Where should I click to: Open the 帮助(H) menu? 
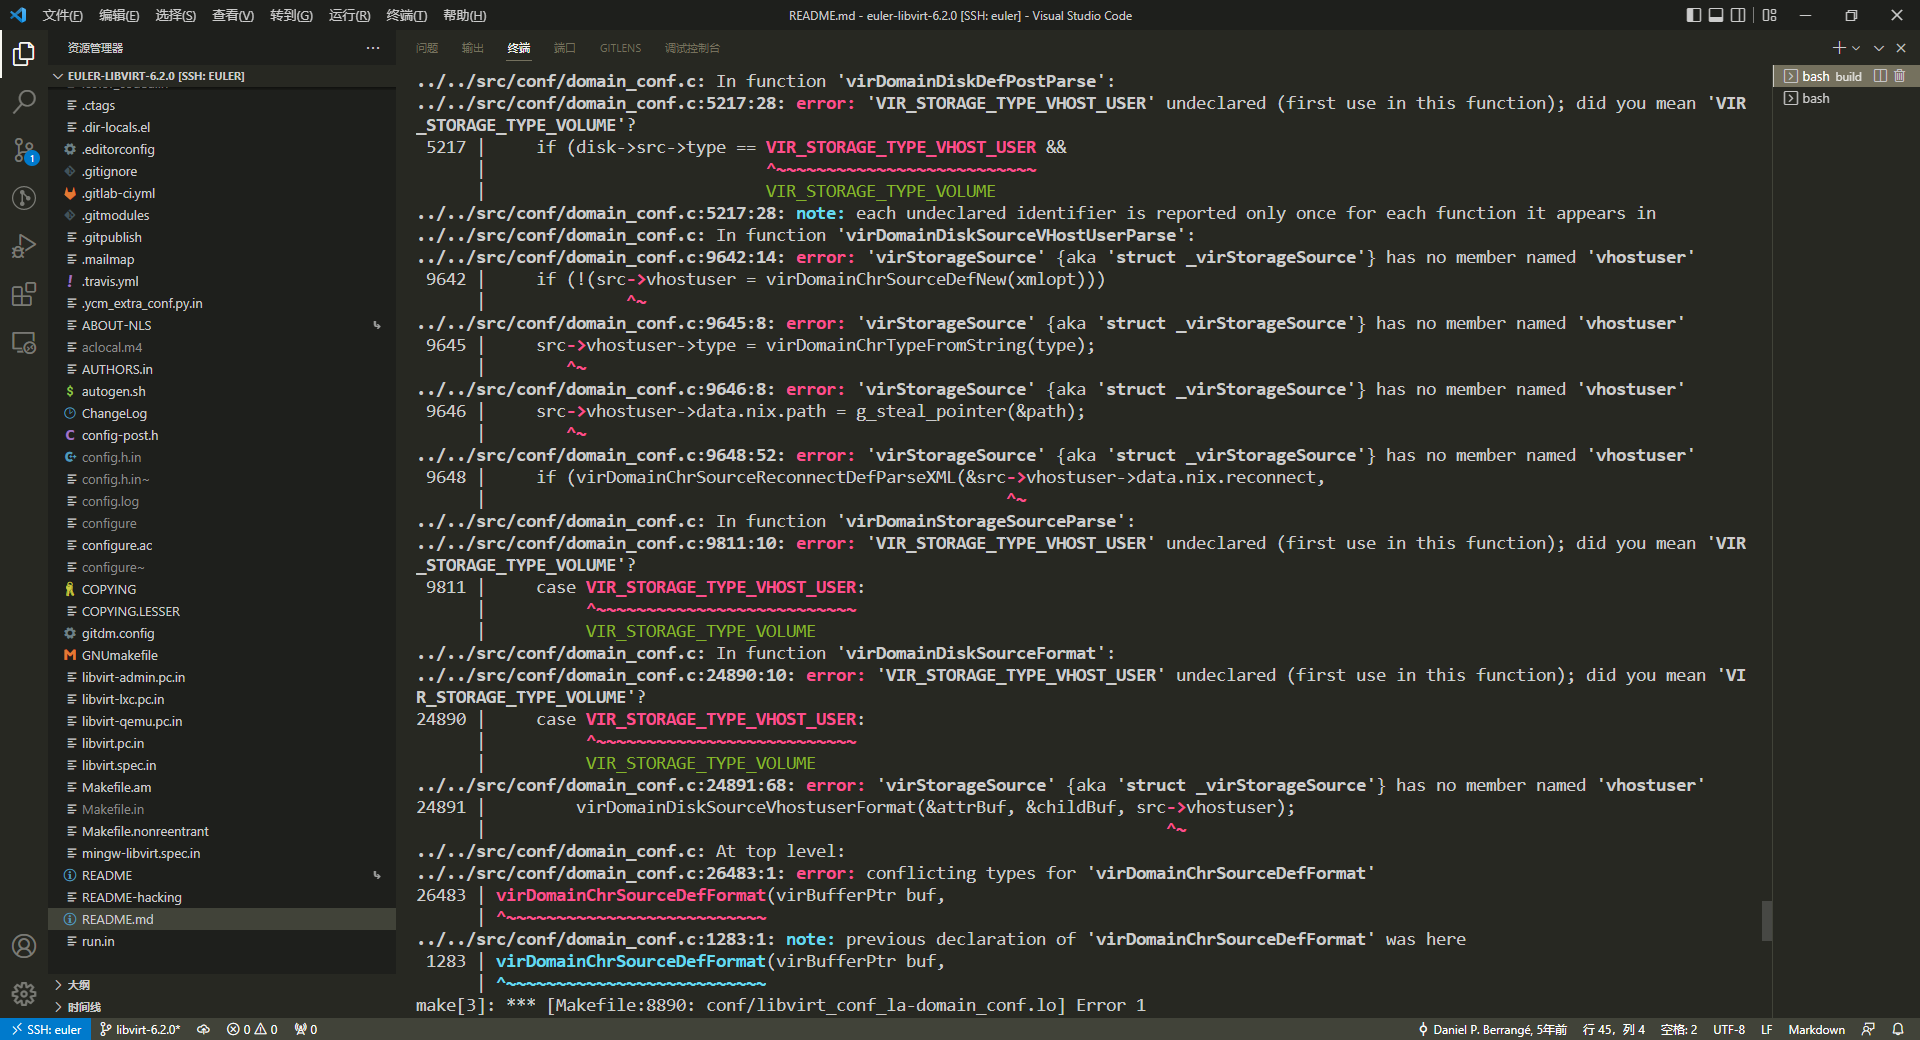tap(464, 15)
